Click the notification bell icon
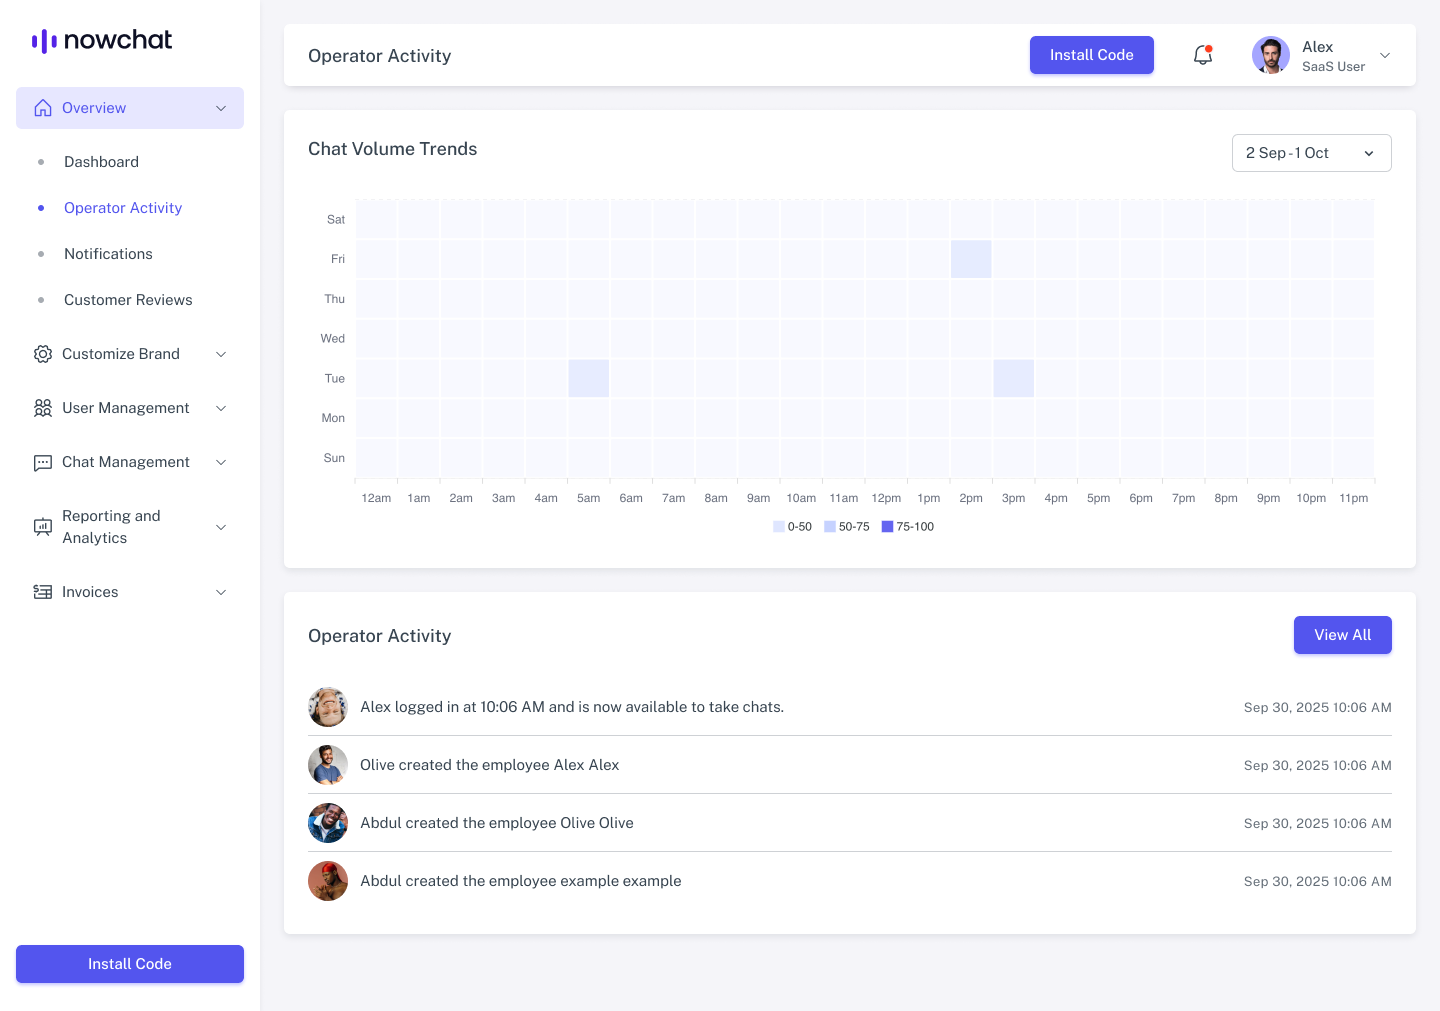 [1203, 55]
